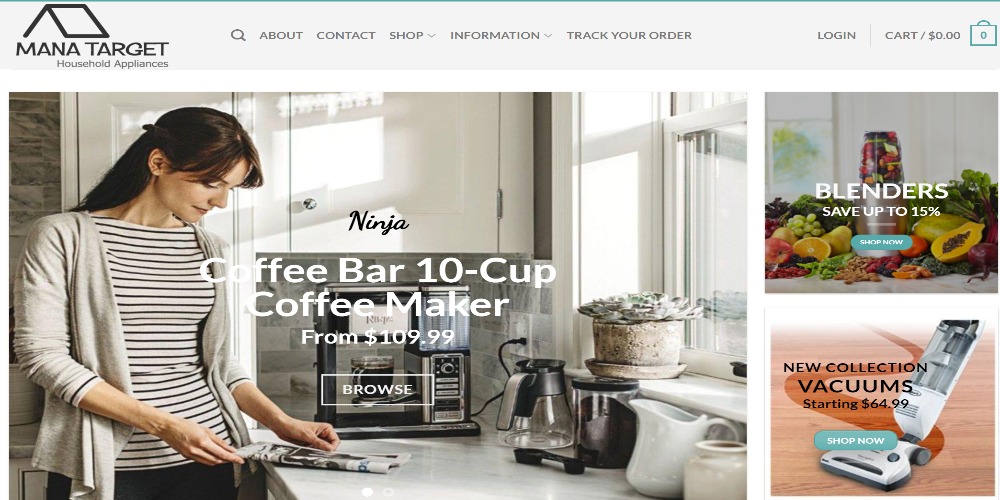
Task: Select the first slider dot indicator
Action: pos(367,492)
